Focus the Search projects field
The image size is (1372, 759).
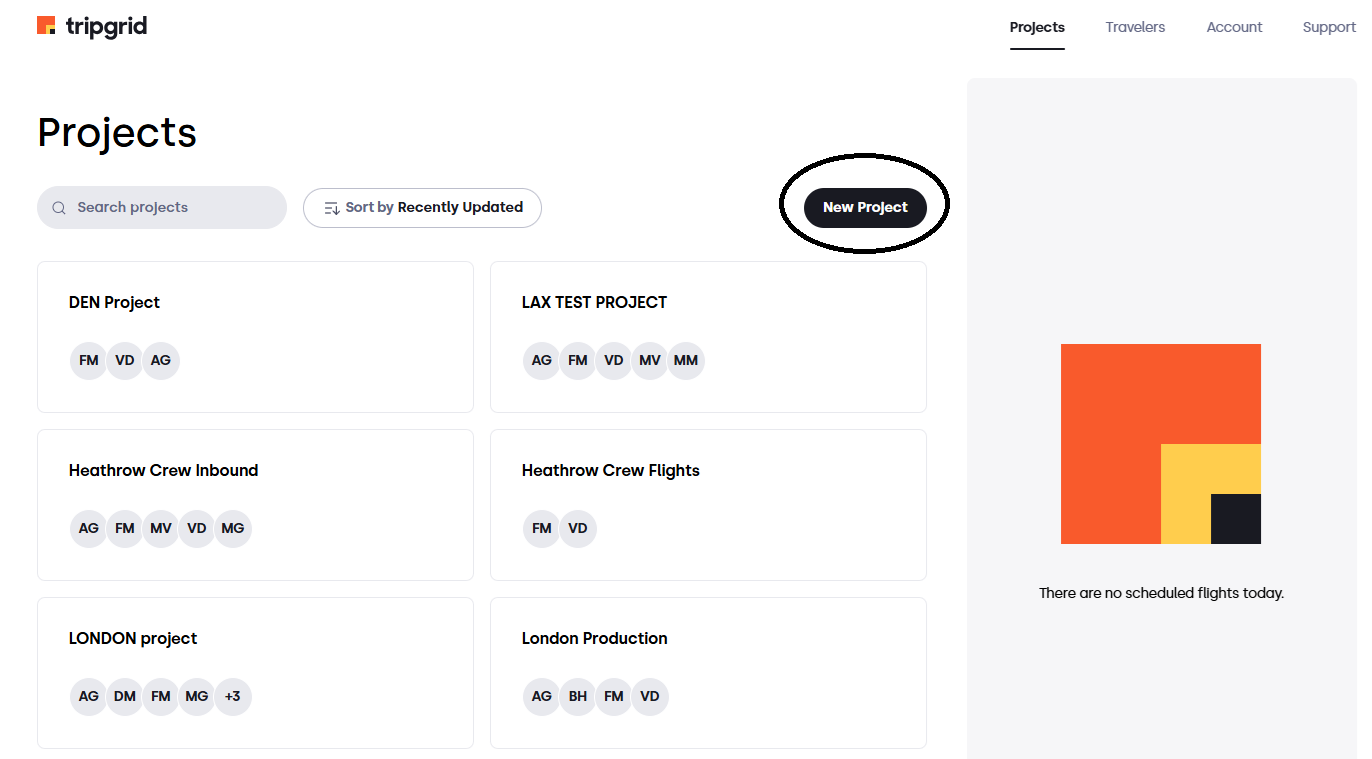point(162,208)
